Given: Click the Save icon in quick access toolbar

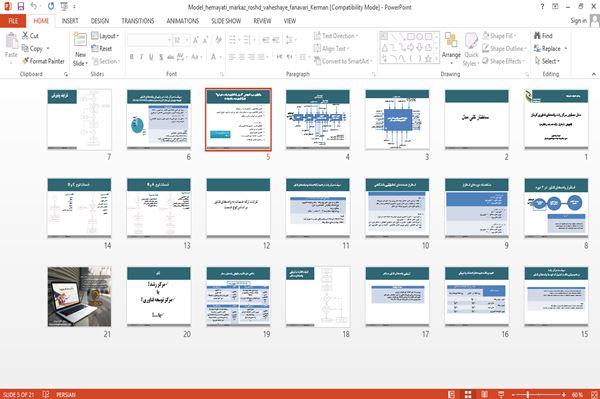Looking at the screenshot, I should (x=21, y=6).
